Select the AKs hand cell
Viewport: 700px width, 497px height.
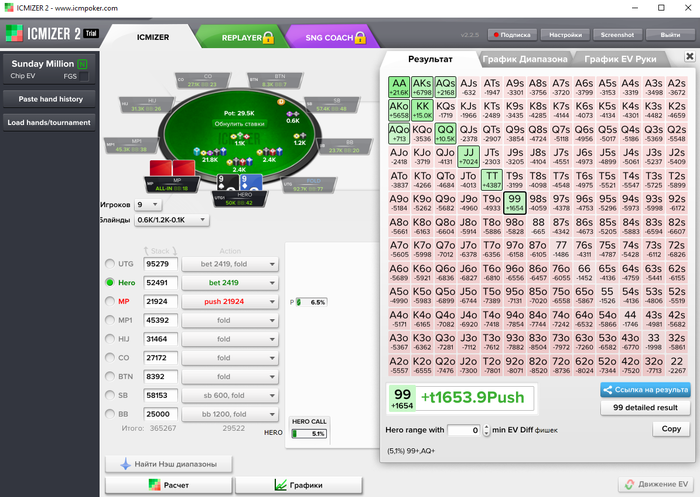[422, 87]
